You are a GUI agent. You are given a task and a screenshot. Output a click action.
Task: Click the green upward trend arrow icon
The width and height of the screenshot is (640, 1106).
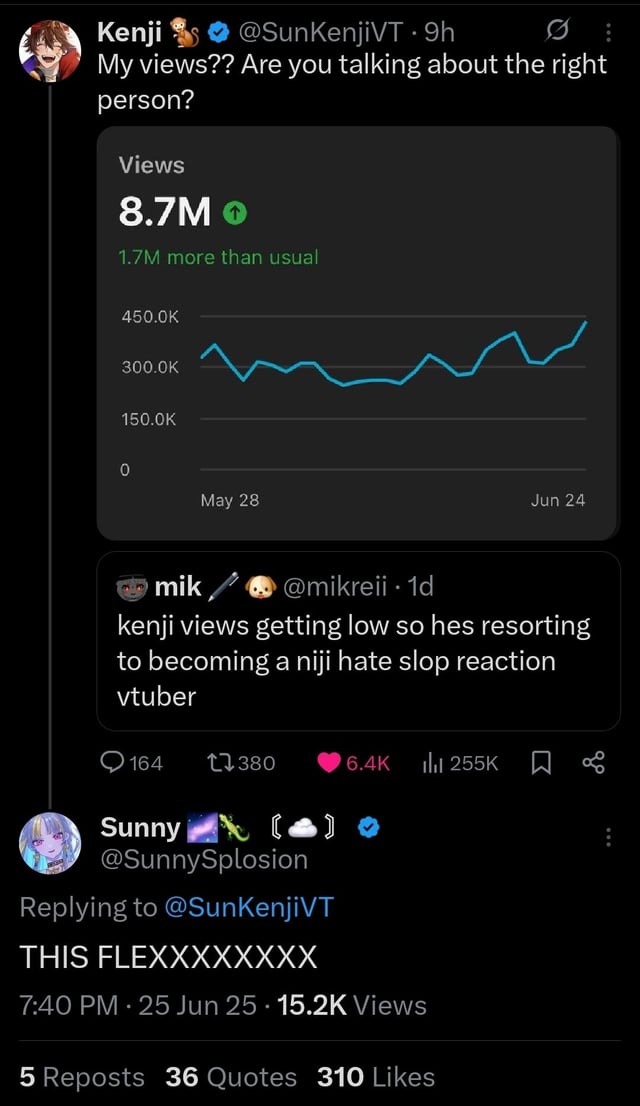tap(236, 212)
